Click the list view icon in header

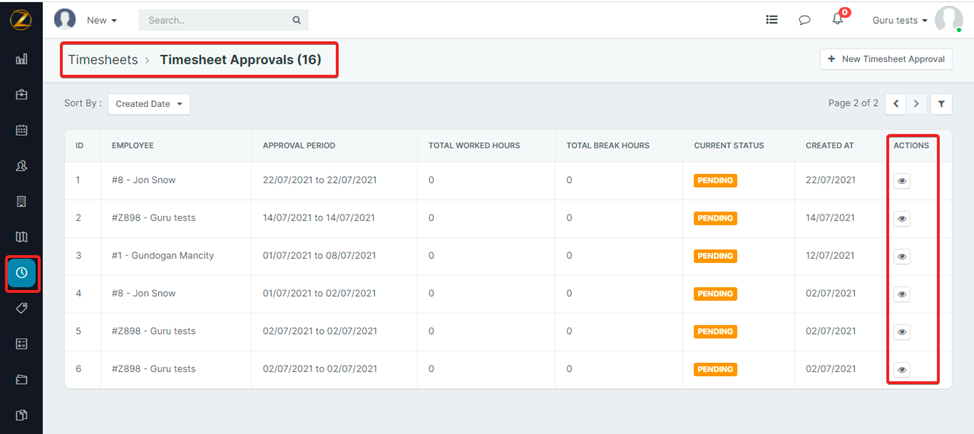(x=771, y=19)
